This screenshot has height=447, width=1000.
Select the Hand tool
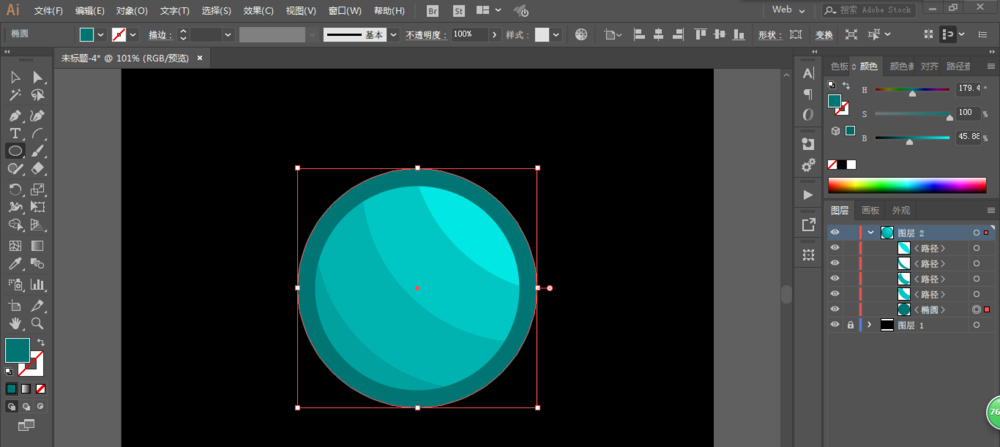click(15, 323)
